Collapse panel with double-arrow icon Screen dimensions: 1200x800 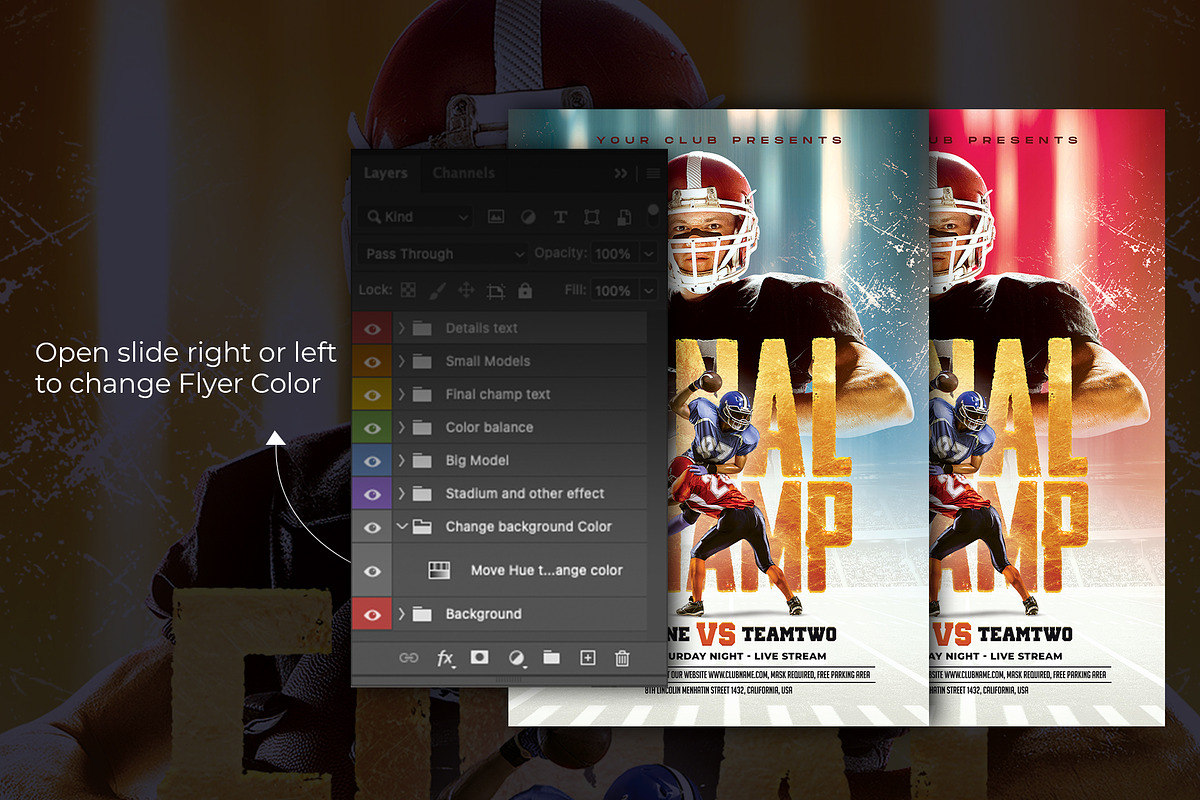621,173
